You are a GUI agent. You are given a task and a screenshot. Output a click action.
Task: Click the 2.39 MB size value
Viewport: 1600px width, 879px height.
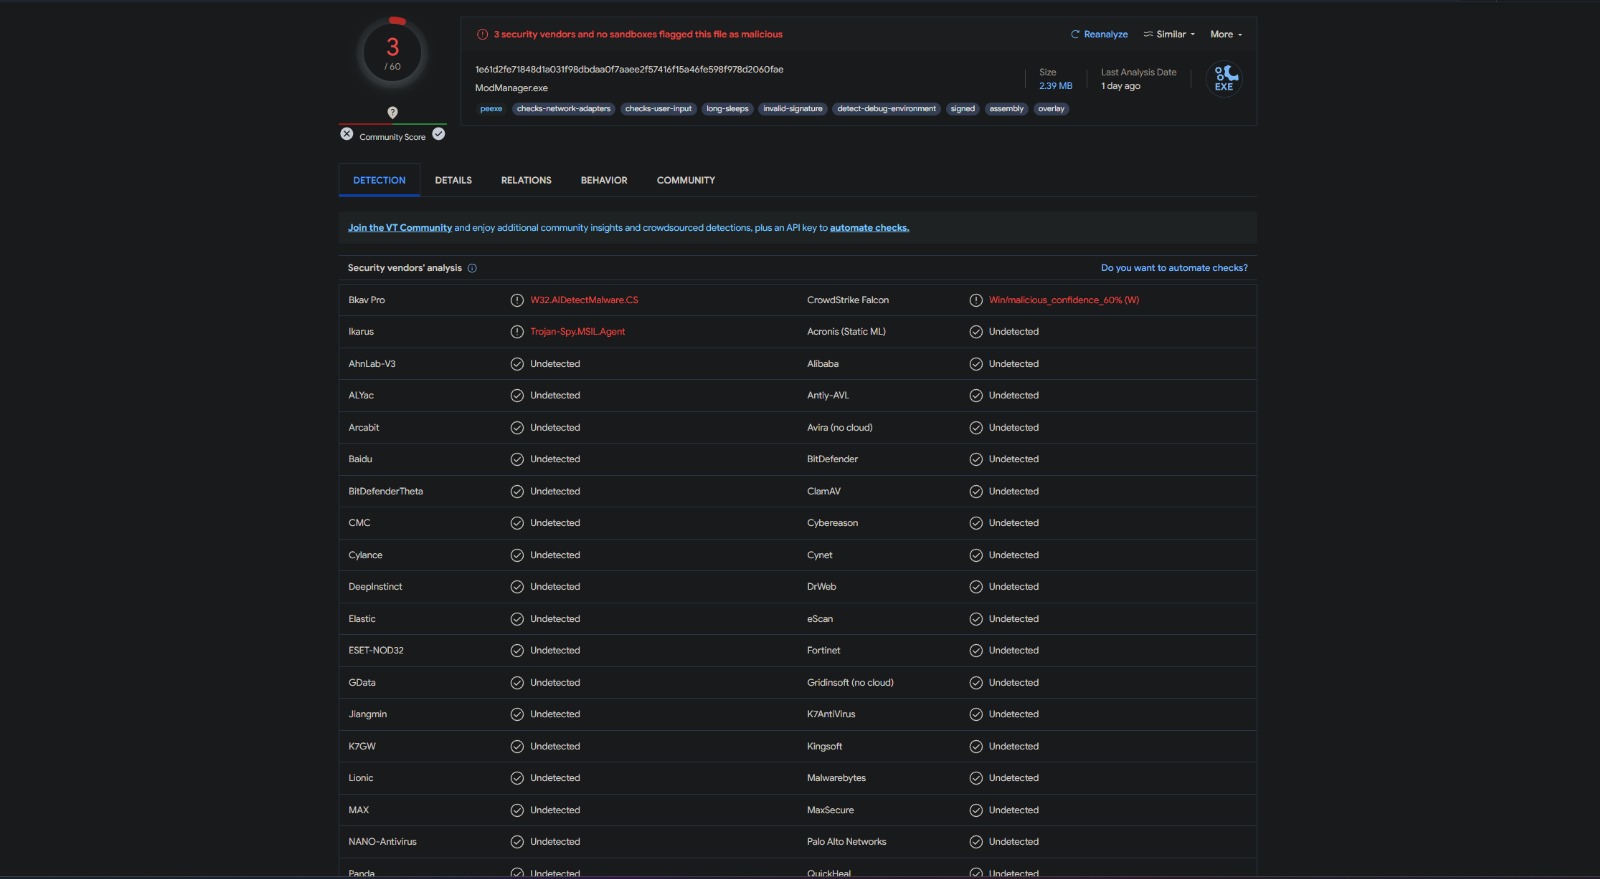1055,86
